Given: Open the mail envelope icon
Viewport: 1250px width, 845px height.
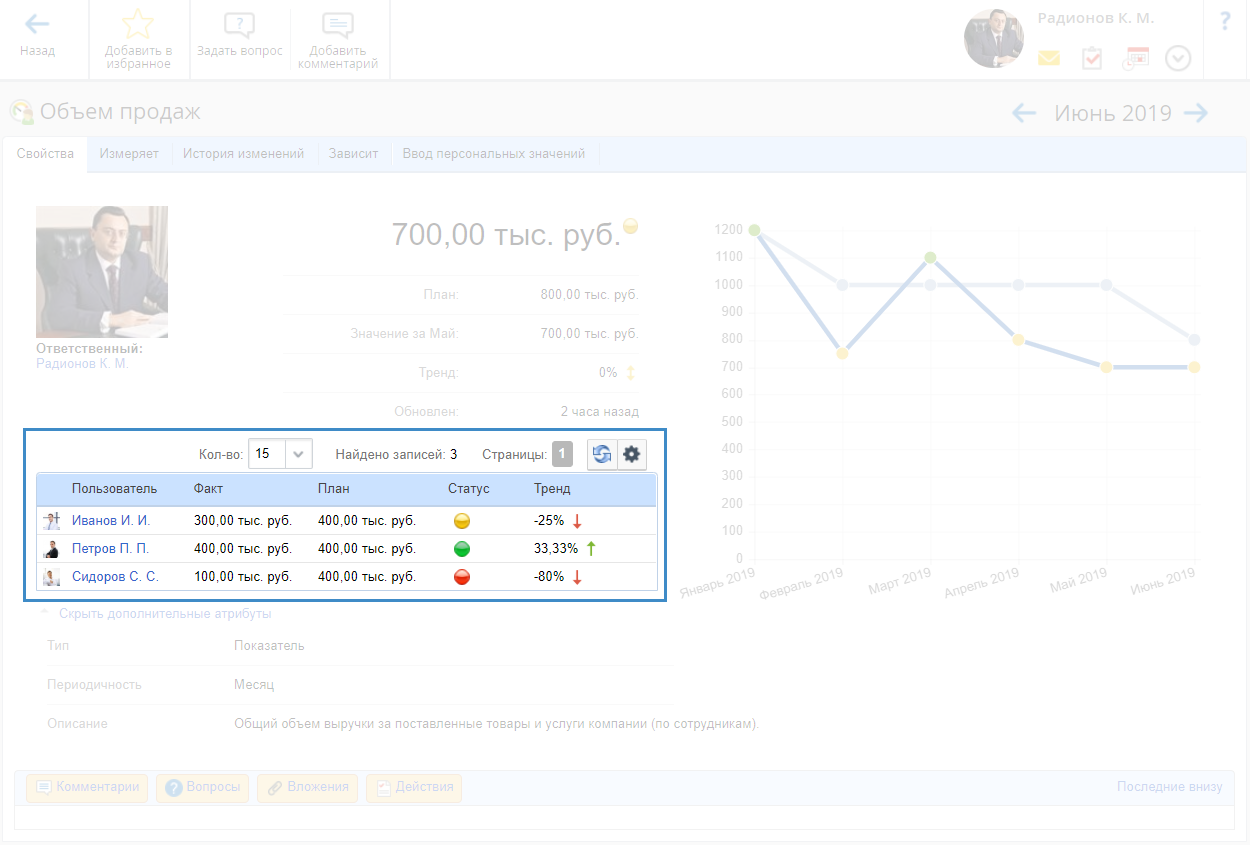Looking at the screenshot, I should coord(1048,59).
